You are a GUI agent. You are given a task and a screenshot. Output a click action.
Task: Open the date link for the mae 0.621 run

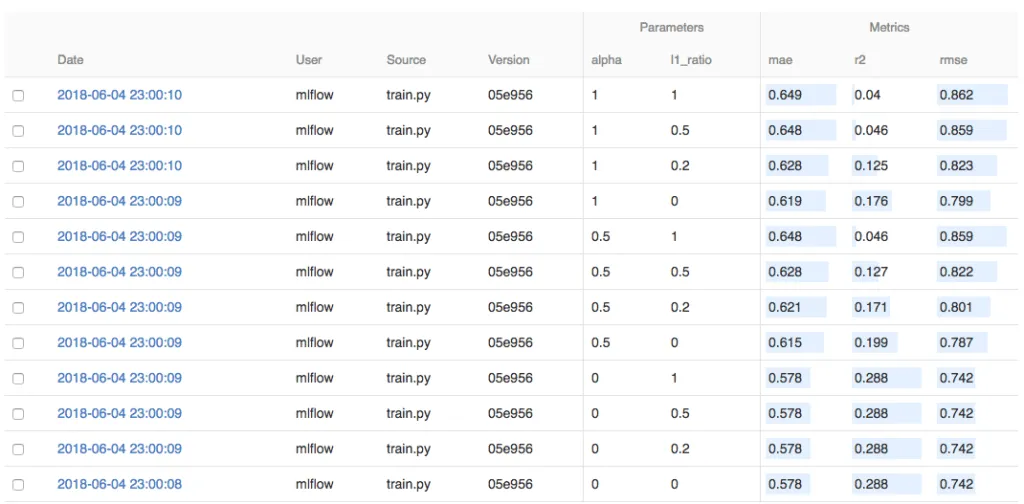119,307
